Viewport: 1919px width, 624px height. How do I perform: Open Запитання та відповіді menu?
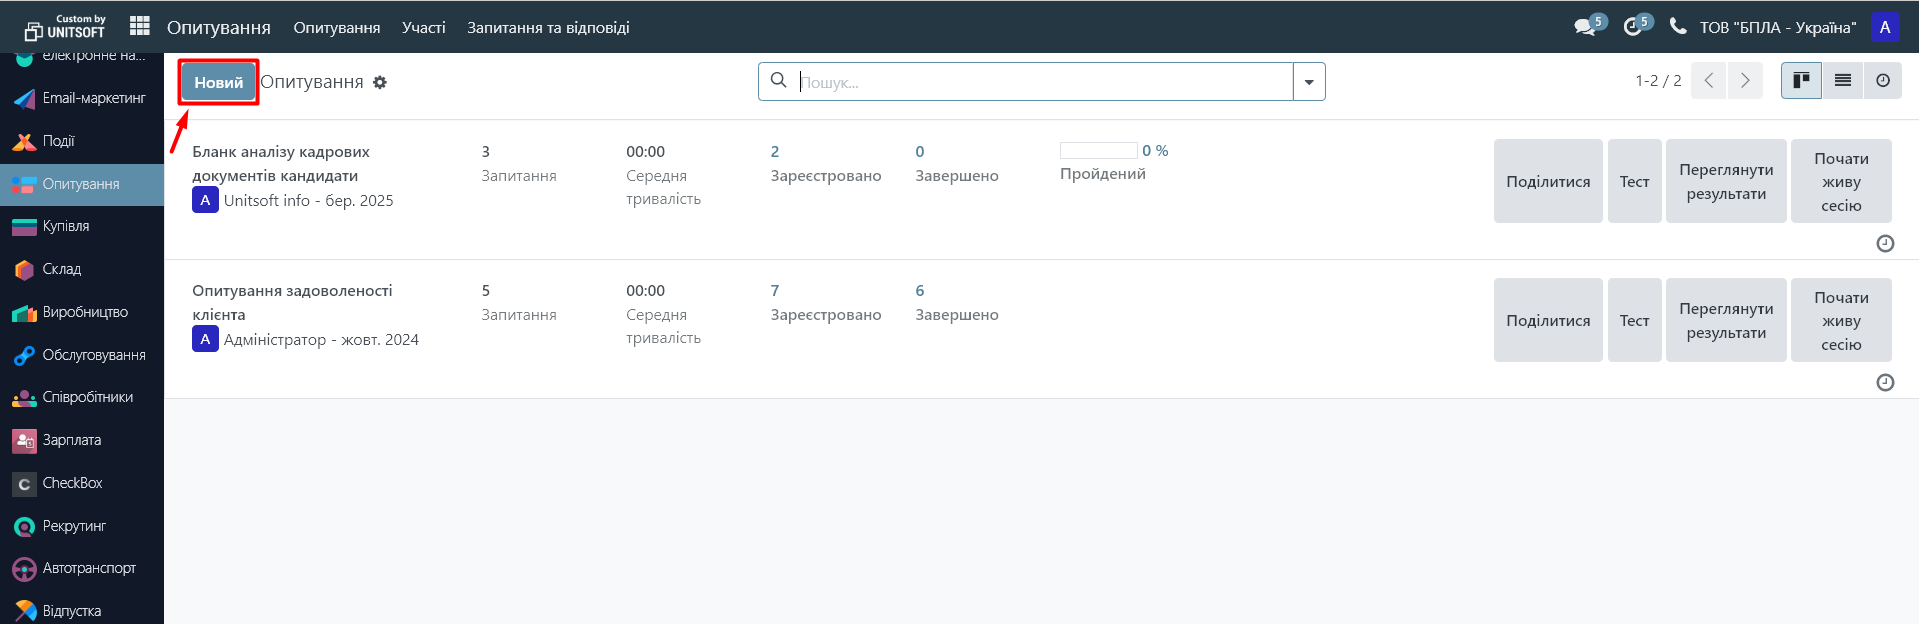click(x=548, y=27)
